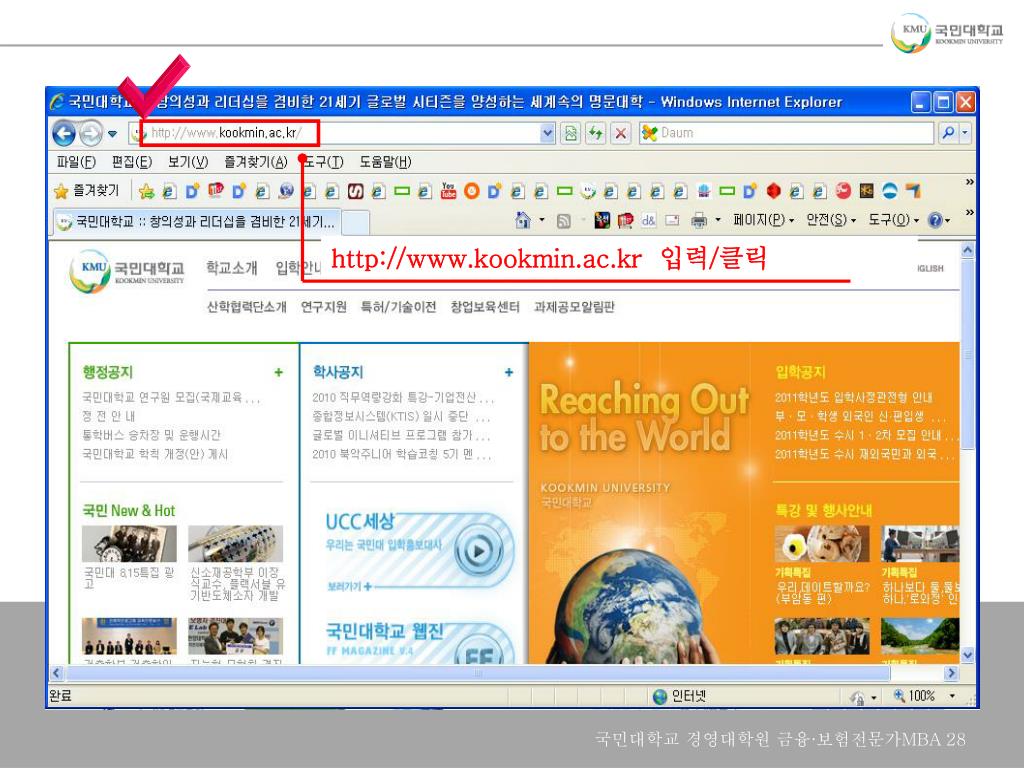Open the 과제공모알림판 link

click(x=574, y=307)
